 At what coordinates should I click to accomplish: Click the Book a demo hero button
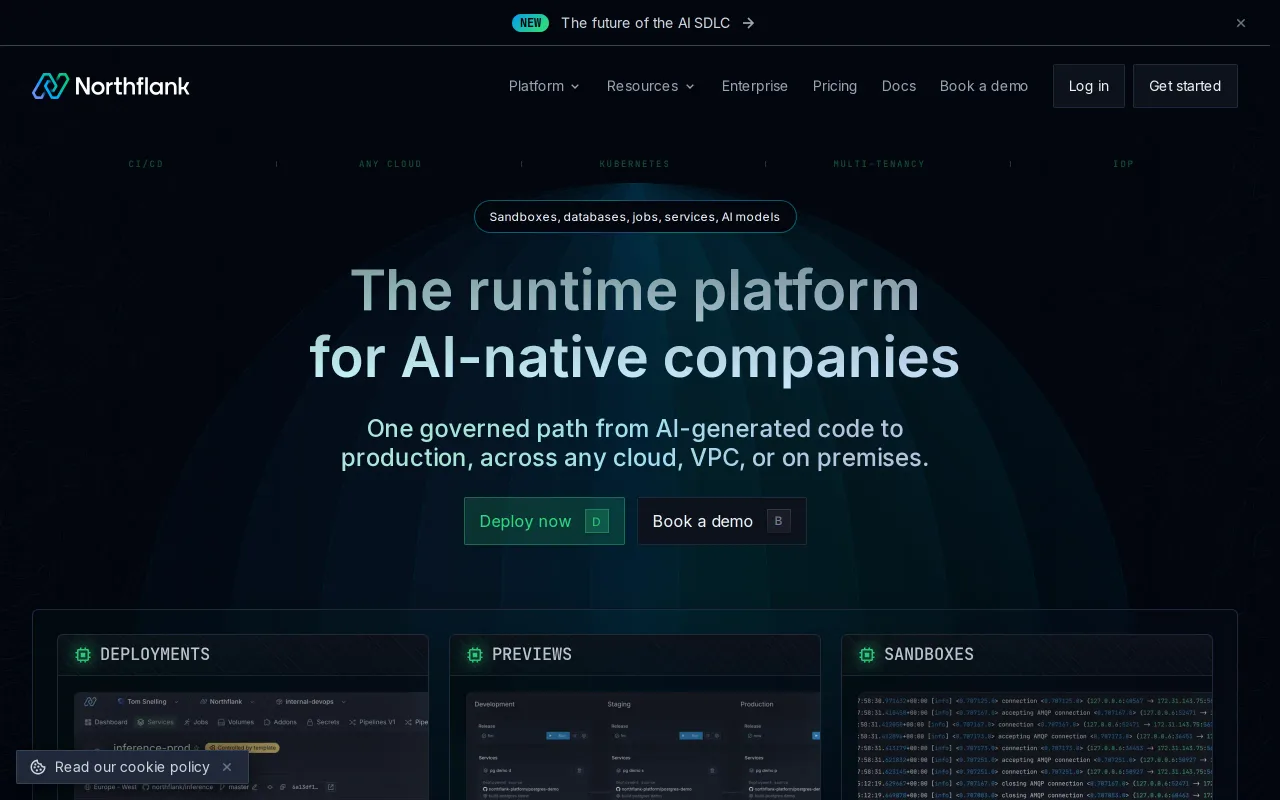point(722,521)
